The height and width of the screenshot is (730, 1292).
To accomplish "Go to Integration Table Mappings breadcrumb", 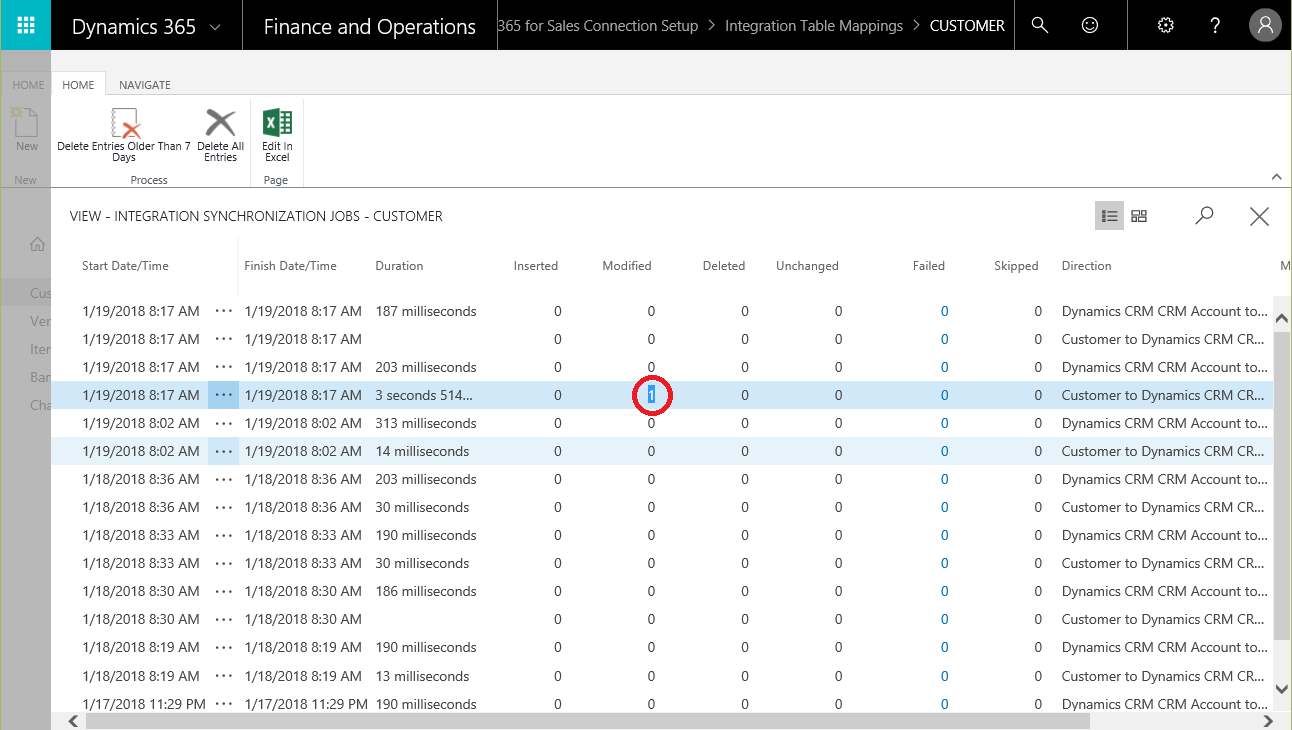I will coord(814,26).
